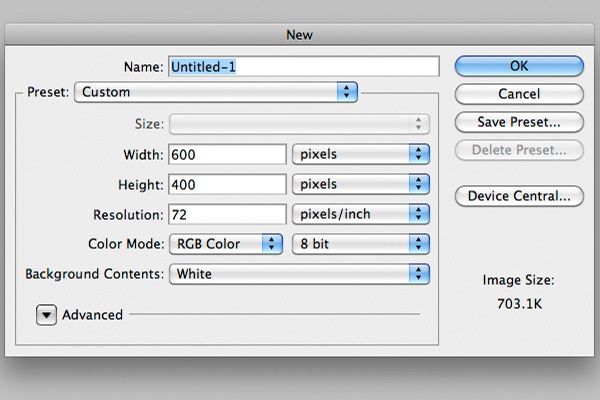Click the Resolution field showing 72

click(x=227, y=215)
